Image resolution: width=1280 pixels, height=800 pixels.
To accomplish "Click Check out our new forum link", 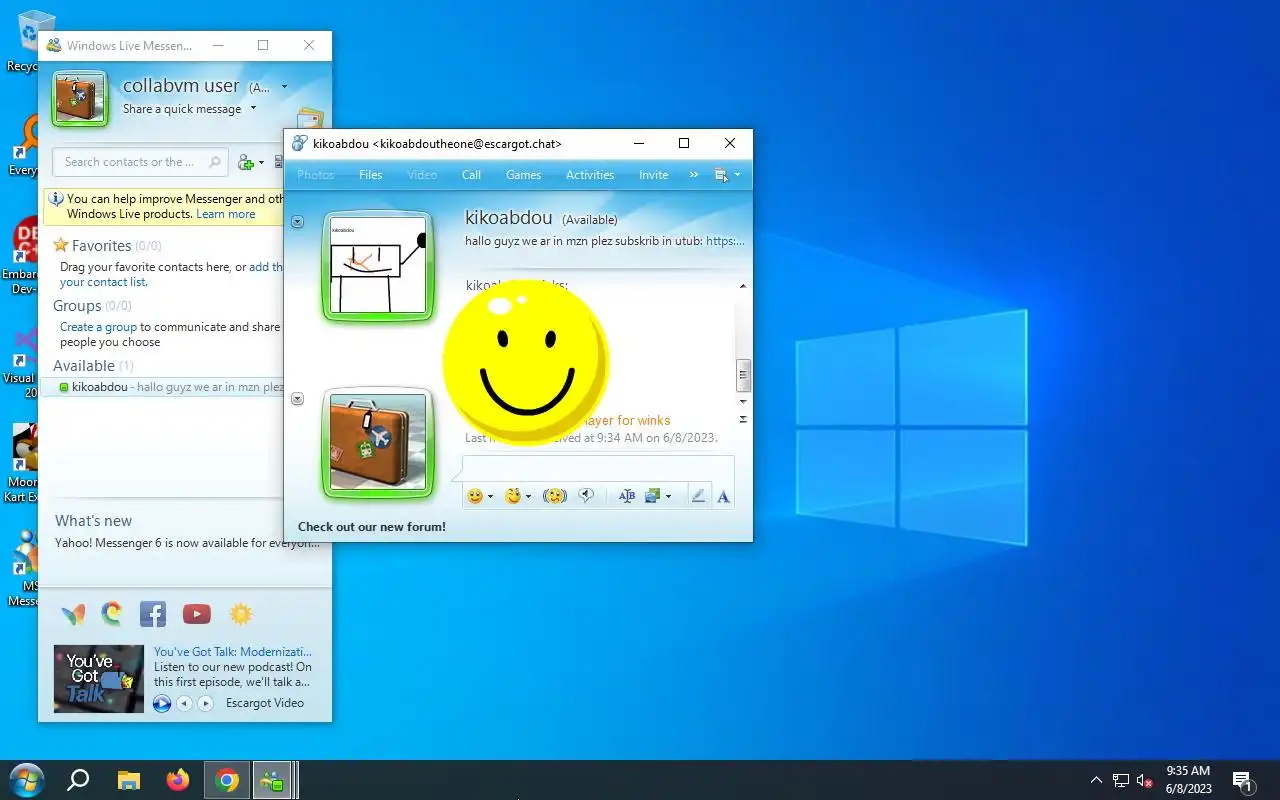I will (372, 527).
